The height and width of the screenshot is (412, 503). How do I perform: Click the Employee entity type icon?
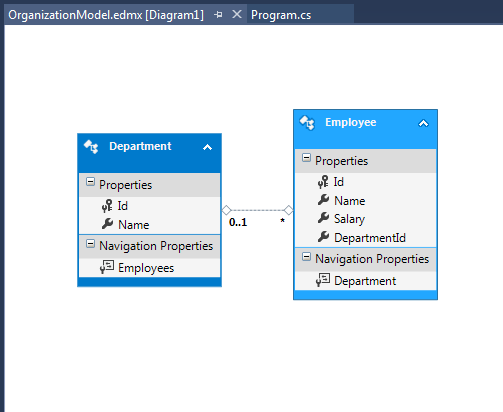tap(307, 123)
